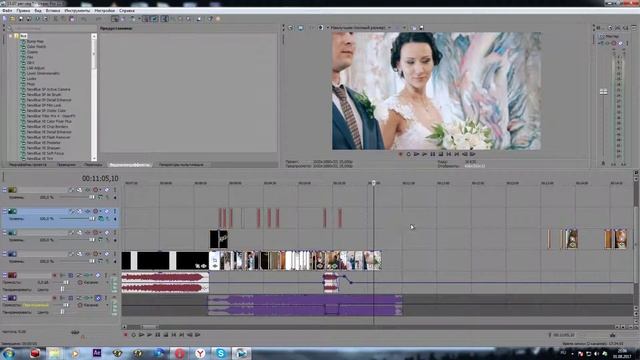The width and height of the screenshot is (640, 360).
Task: Adjust the level slider of the top video track
Action: tap(92, 197)
